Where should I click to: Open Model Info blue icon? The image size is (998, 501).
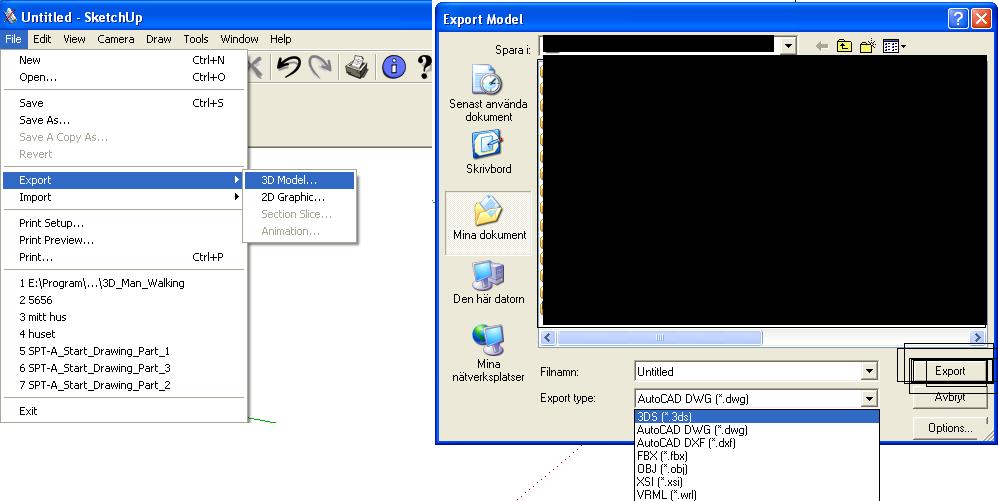click(x=393, y=66)
